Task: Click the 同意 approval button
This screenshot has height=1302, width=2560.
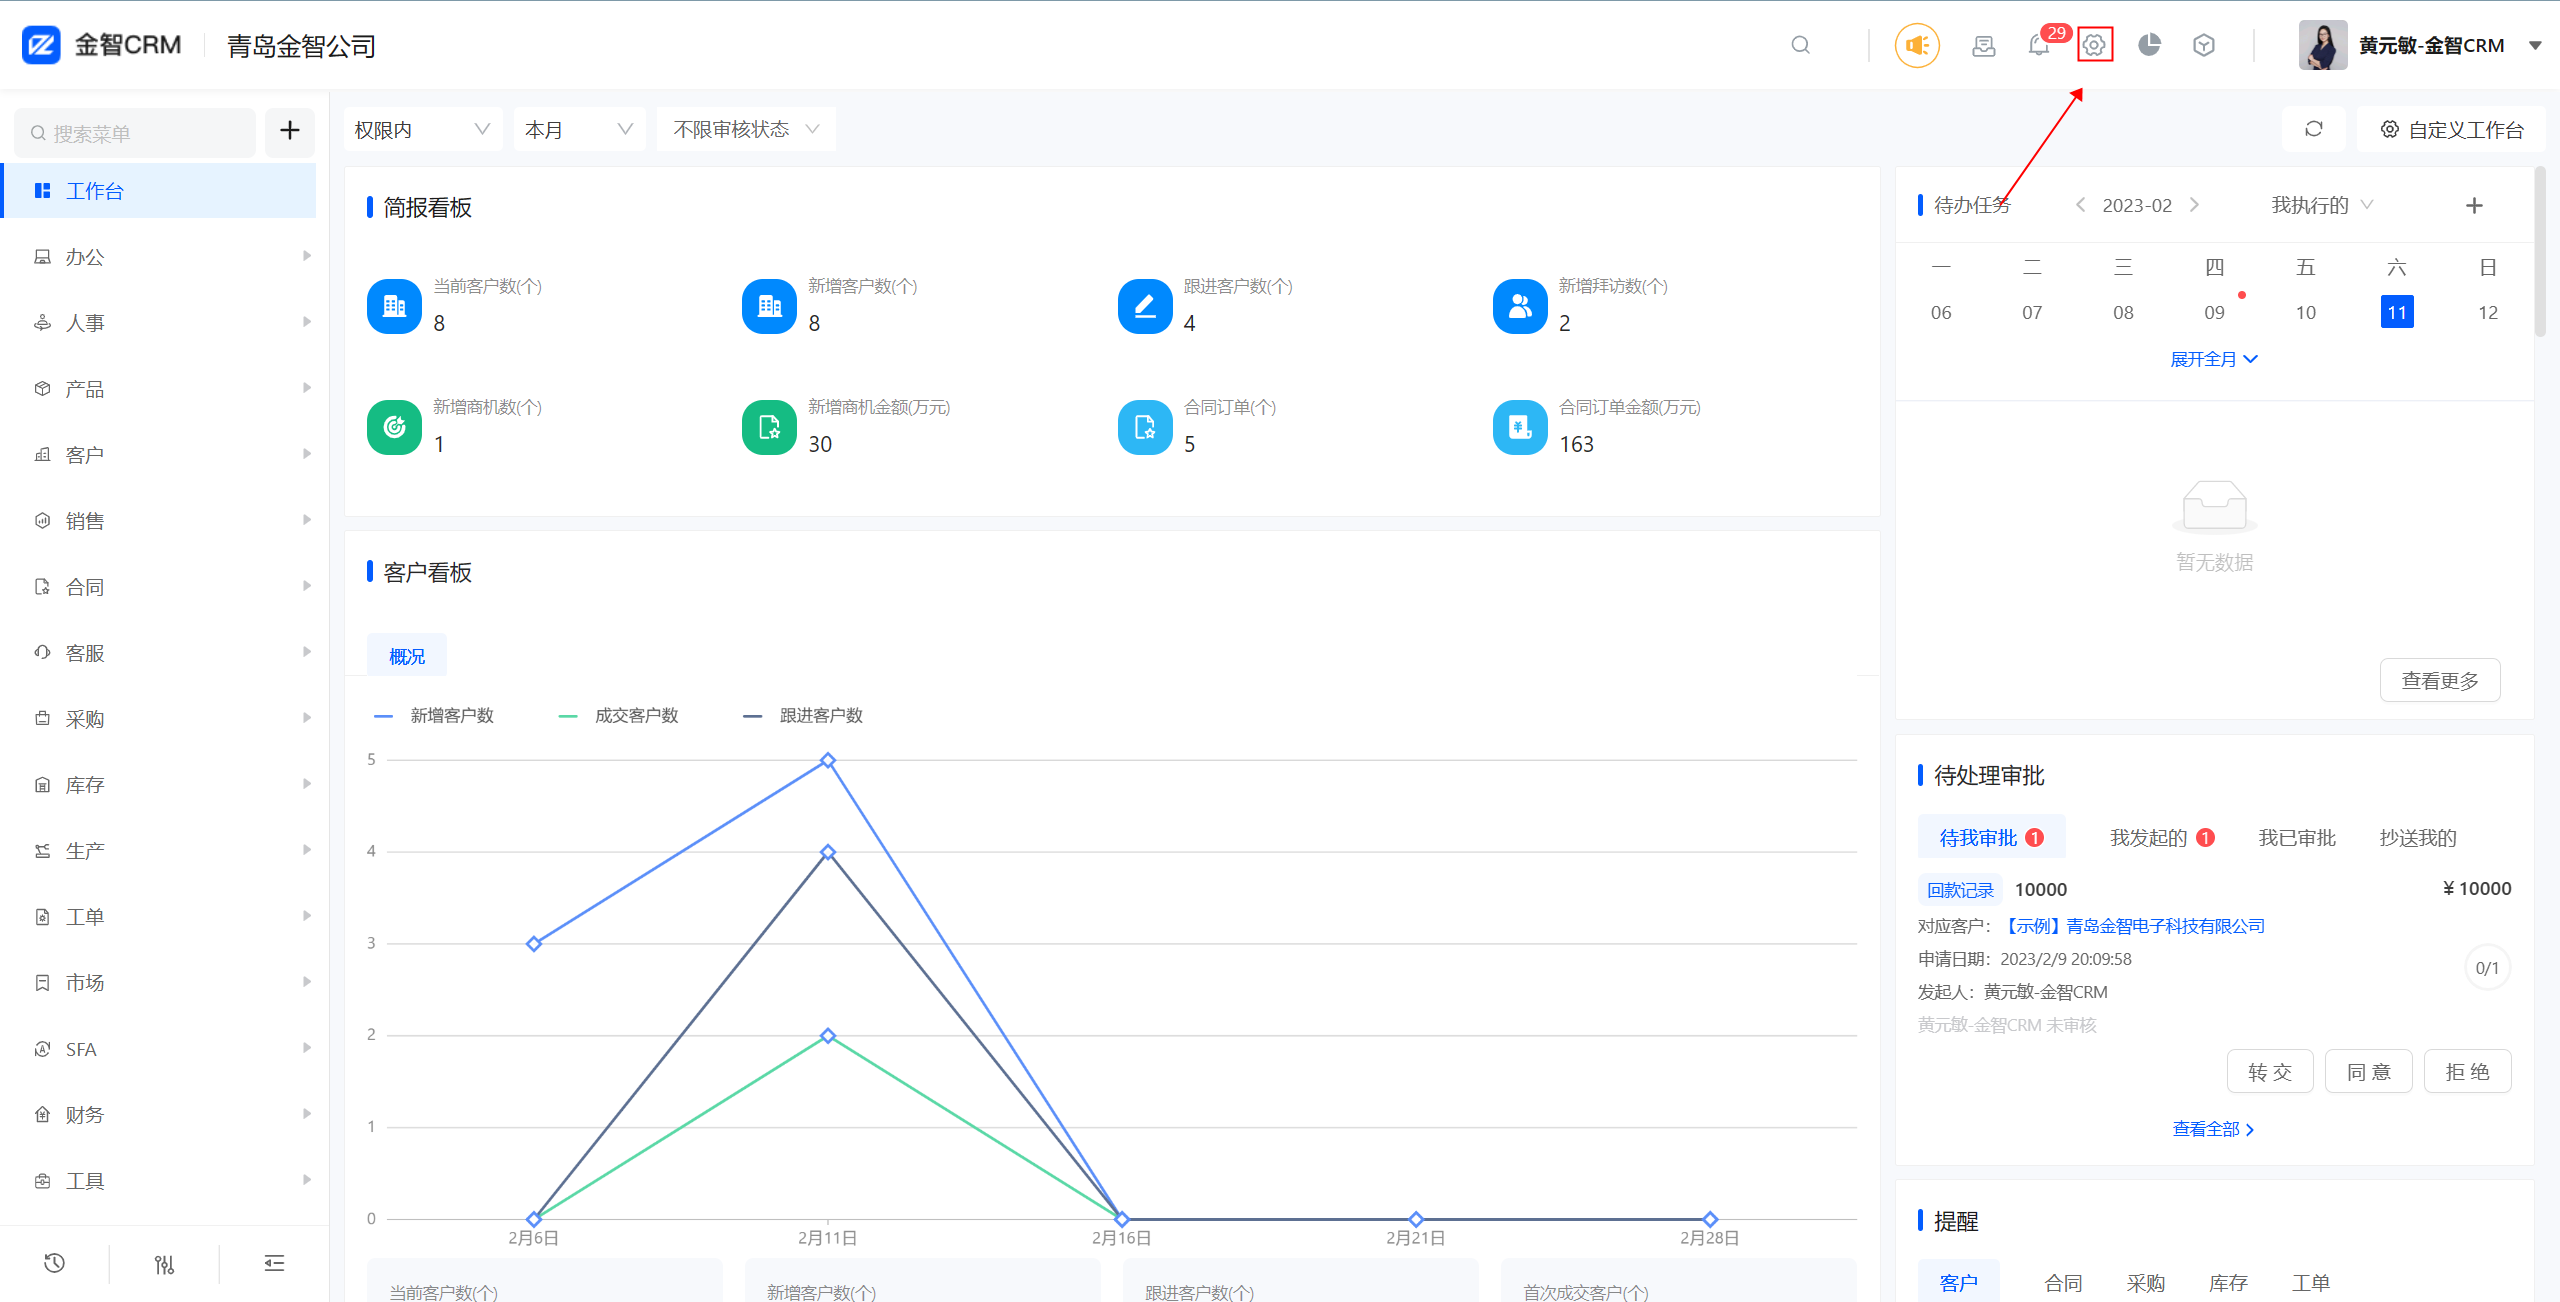Action: pos(2368,1072)
